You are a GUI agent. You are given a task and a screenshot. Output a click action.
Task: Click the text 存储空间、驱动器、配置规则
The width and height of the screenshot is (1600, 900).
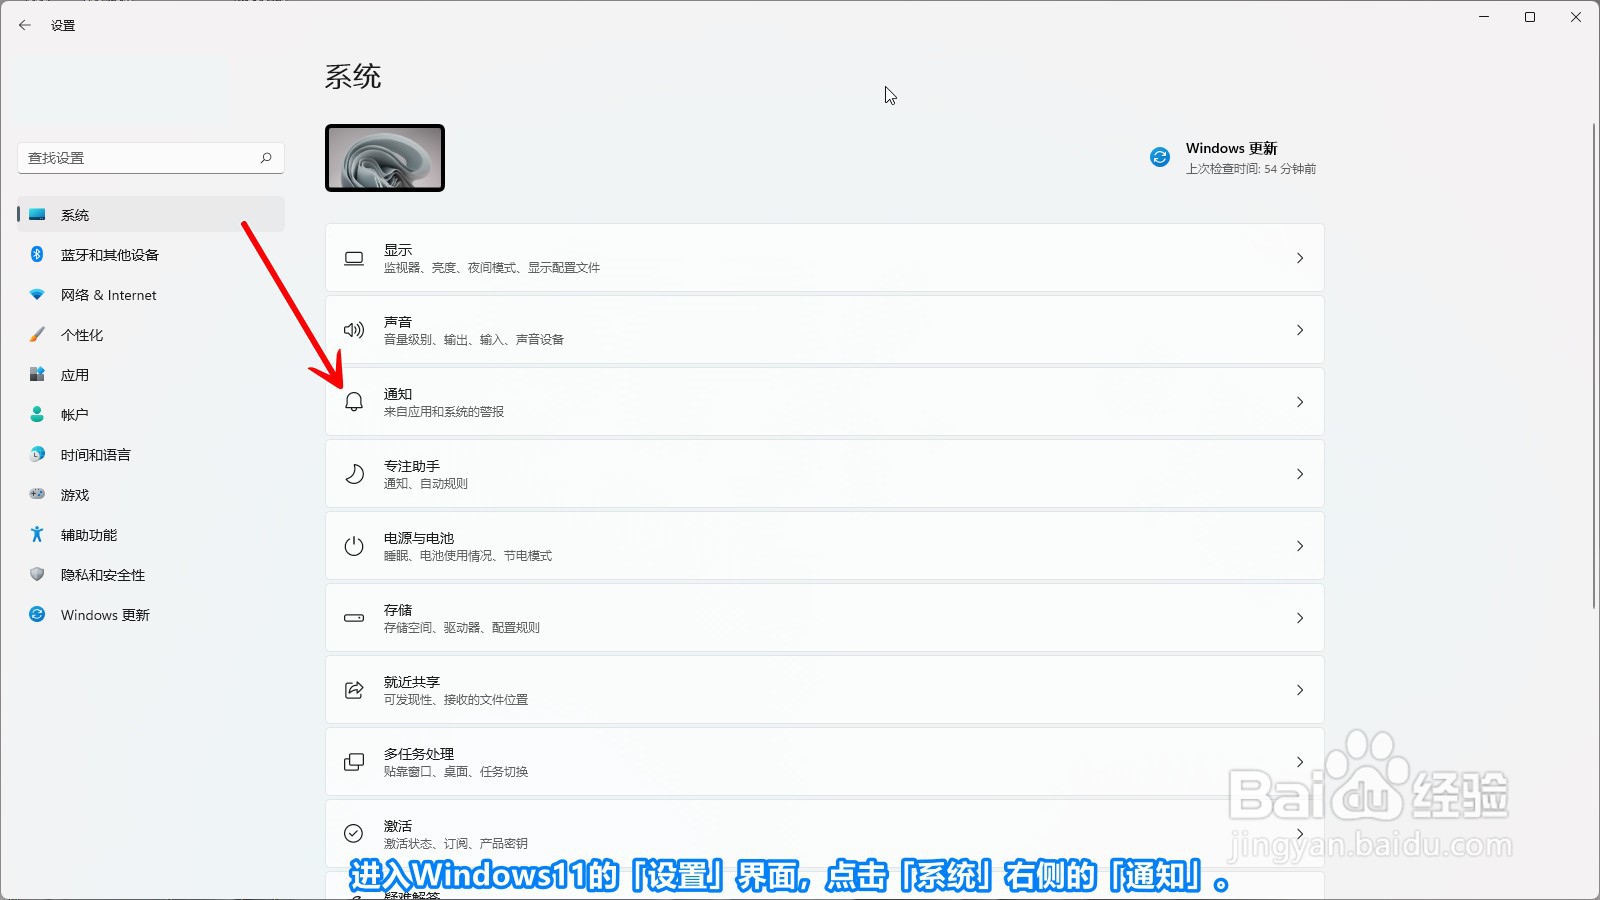462,628
